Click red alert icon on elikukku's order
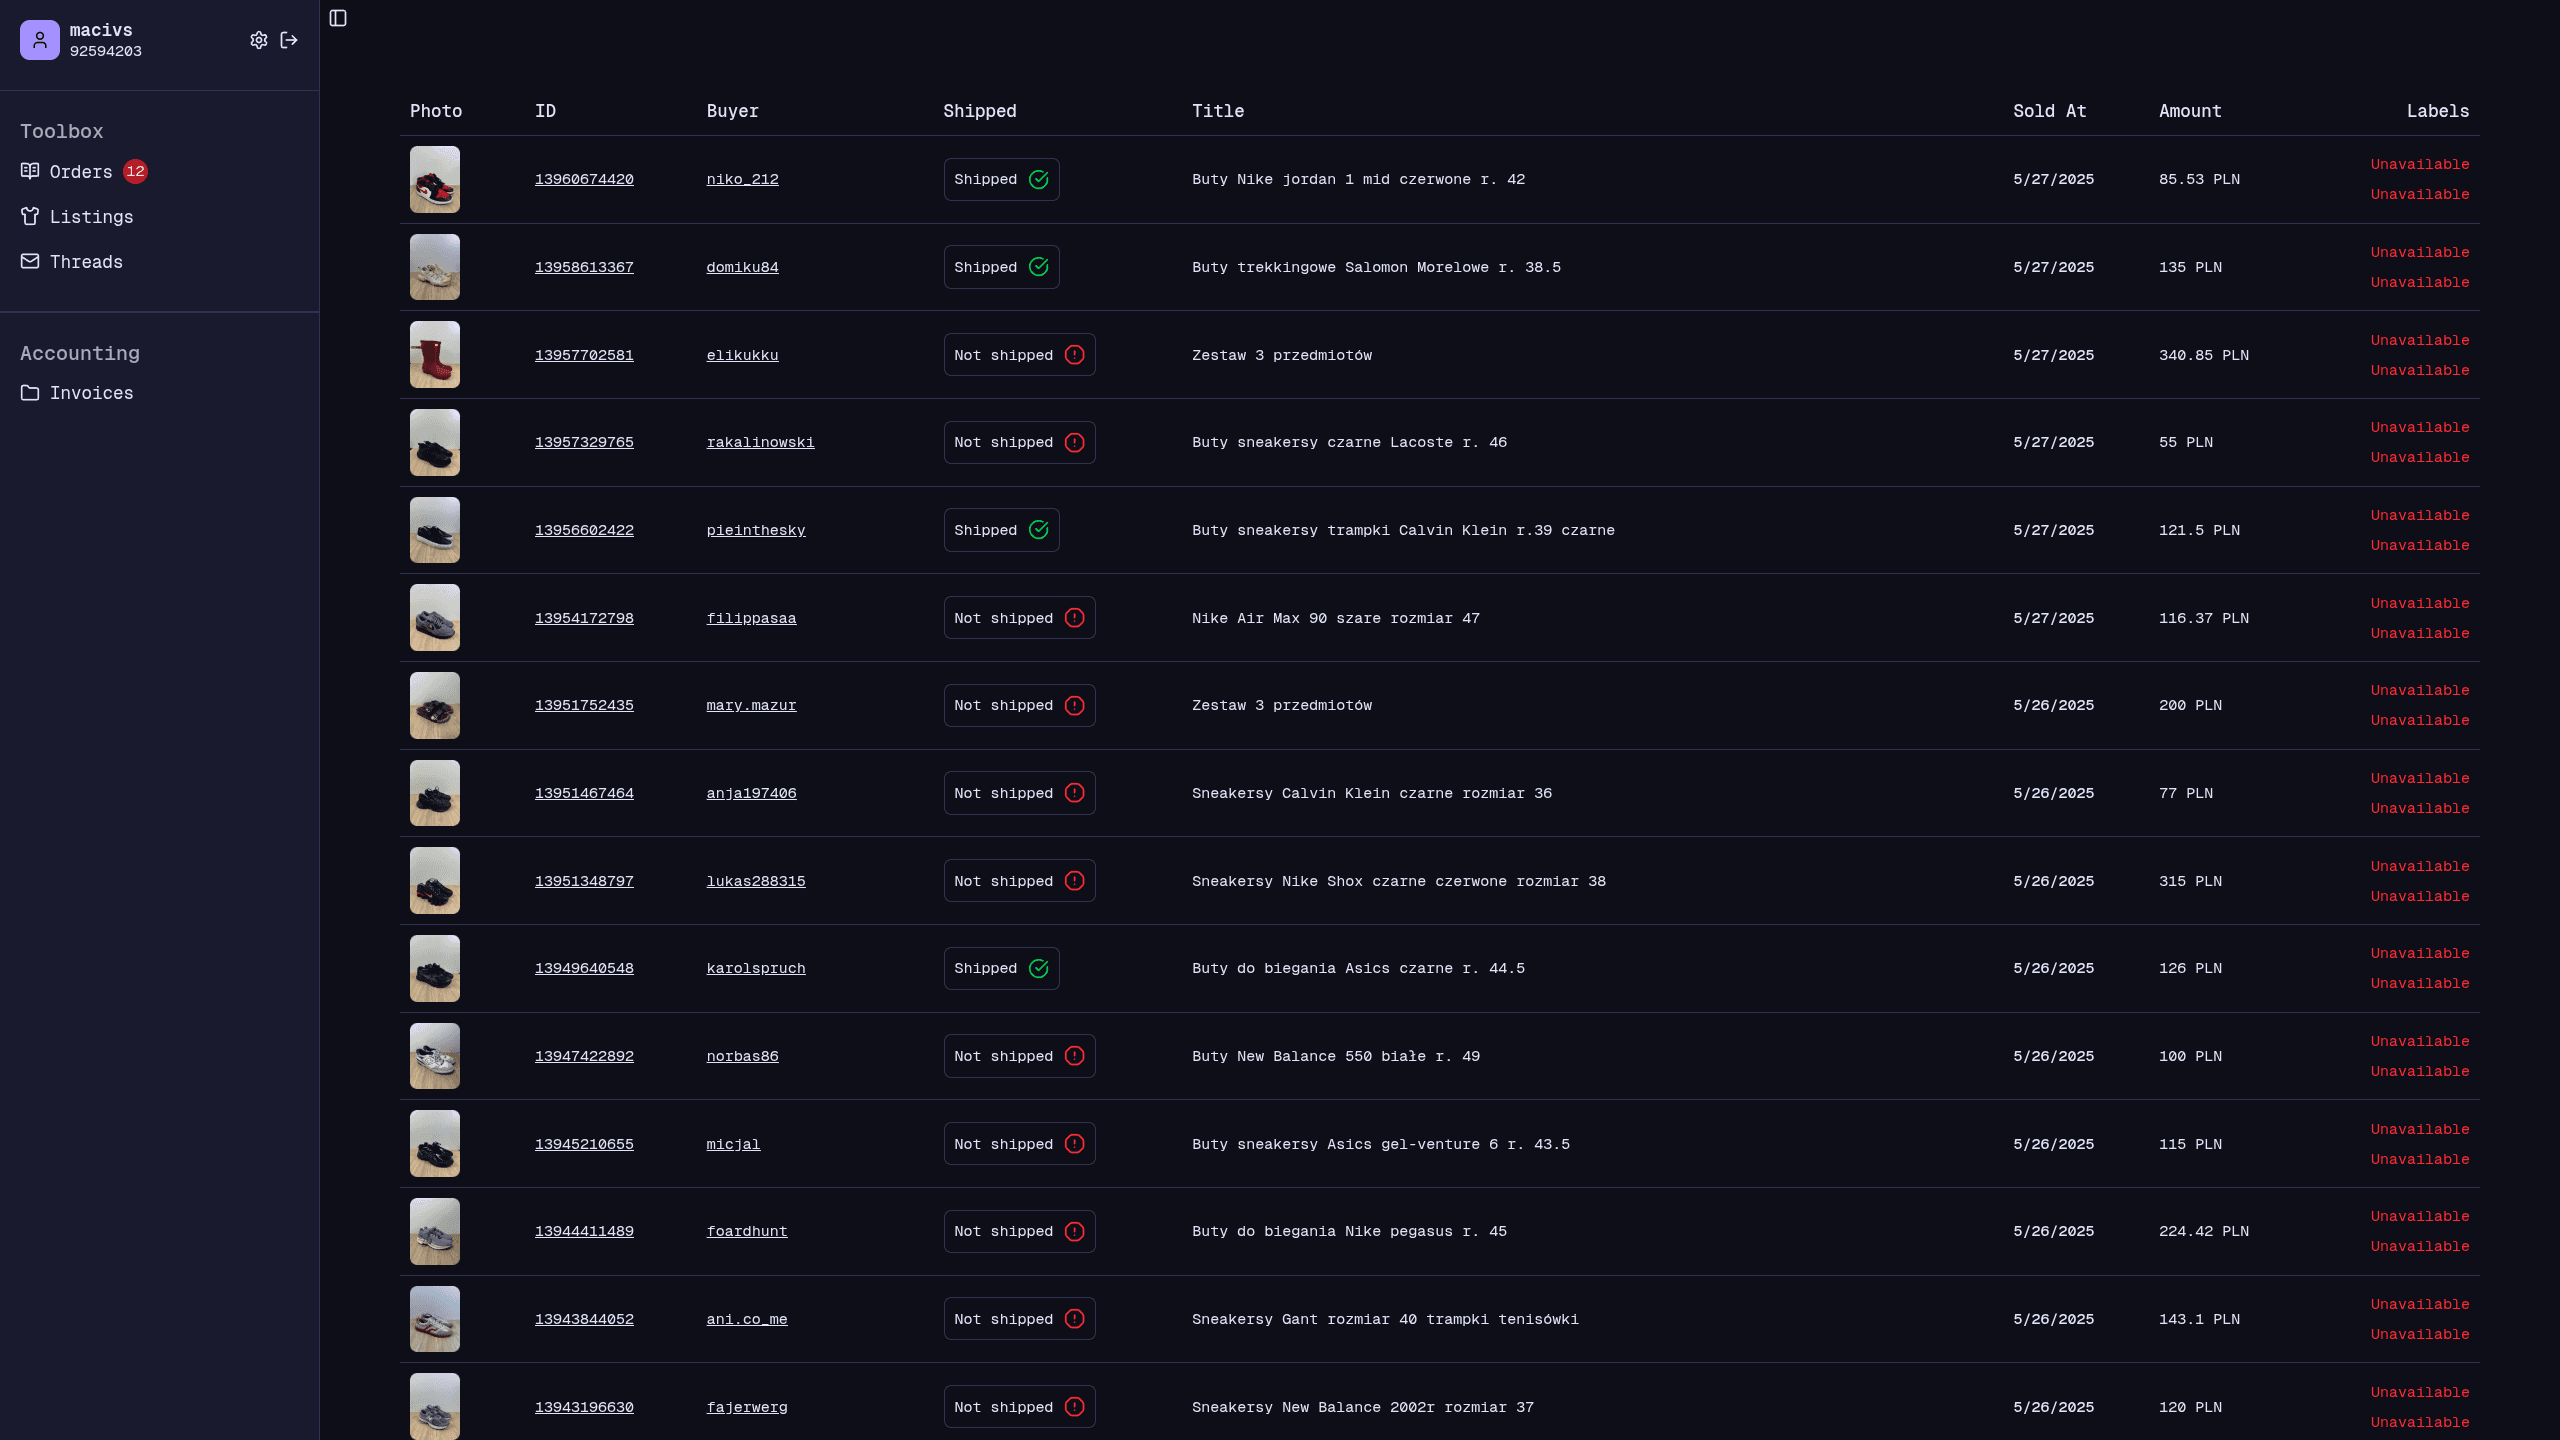2560x1440 pixels. 1074,355
